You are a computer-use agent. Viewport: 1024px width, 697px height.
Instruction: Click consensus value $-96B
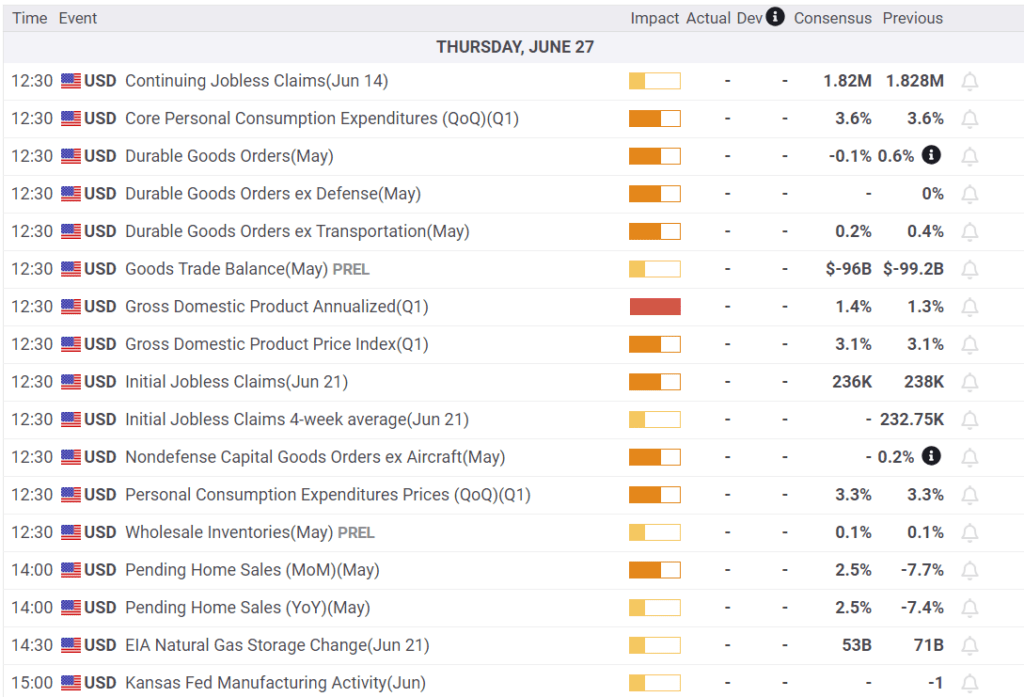[x=848, y=269]
